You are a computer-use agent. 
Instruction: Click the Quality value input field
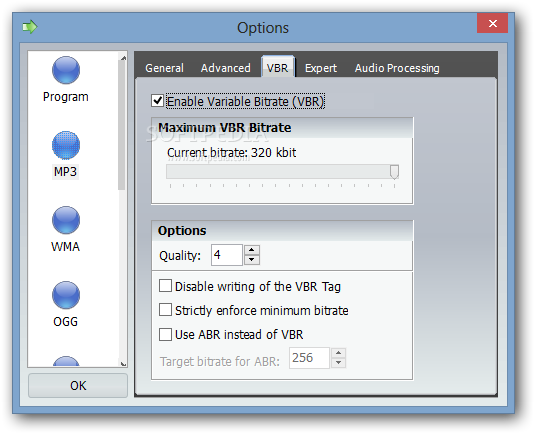click(227, 255)
